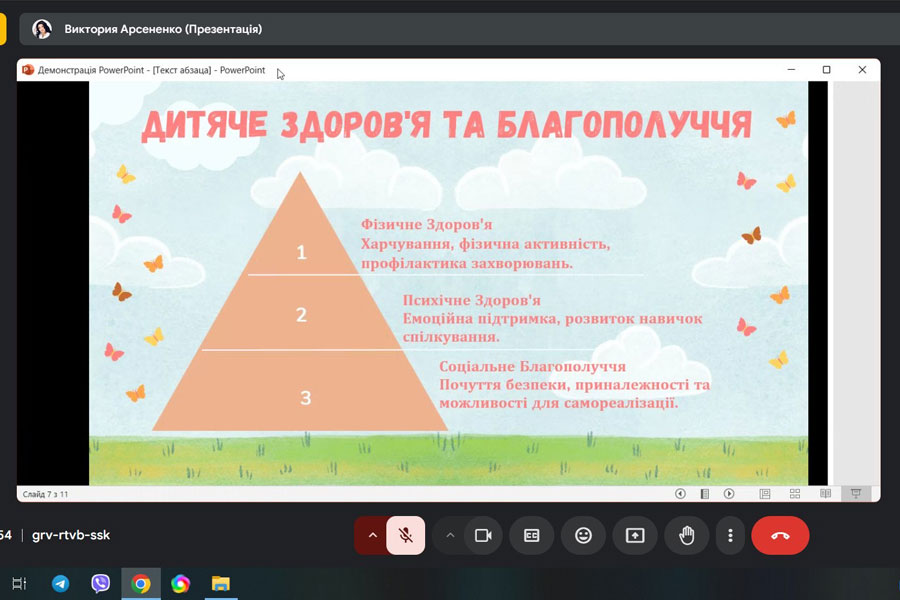Viewport: 900px width, 600px height.
Task: Leave the call with red hang-up button
Action: coord(780,535)
